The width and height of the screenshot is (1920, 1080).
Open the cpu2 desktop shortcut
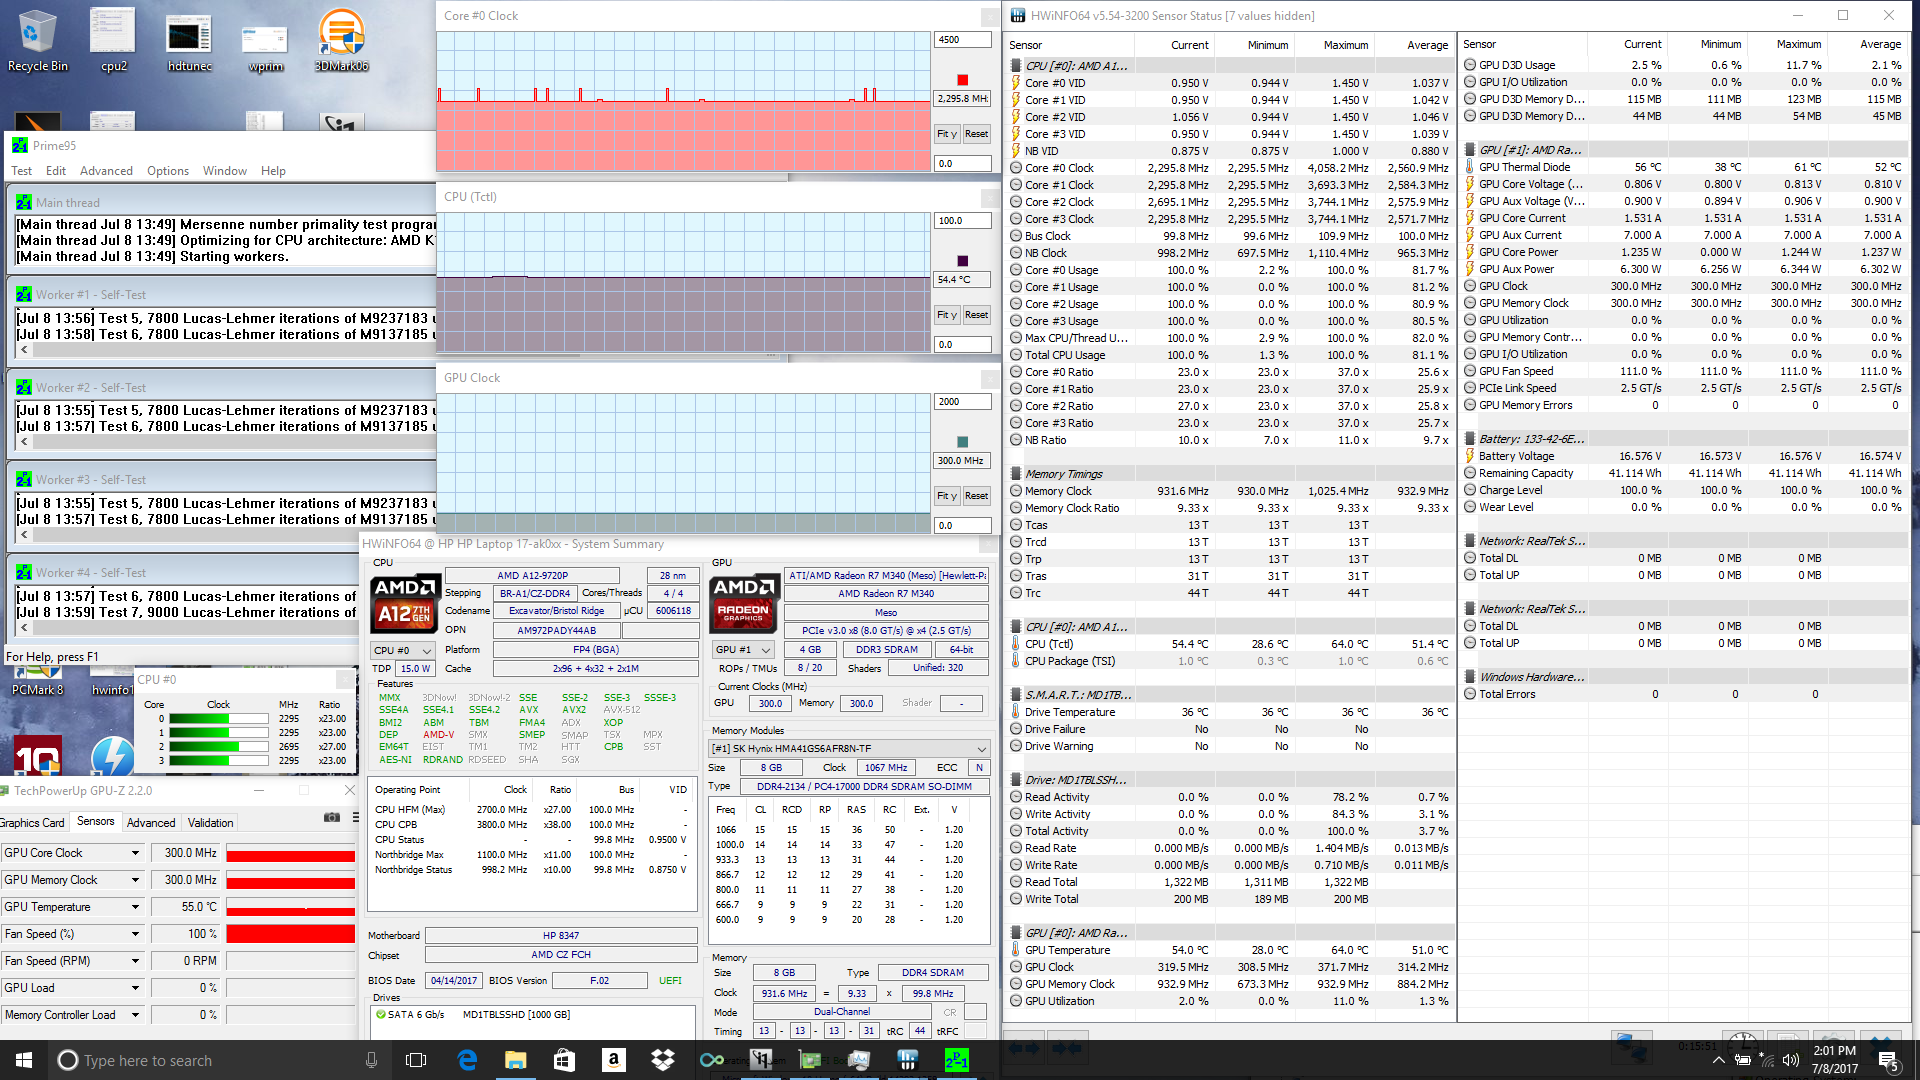[x=113, y=40]
